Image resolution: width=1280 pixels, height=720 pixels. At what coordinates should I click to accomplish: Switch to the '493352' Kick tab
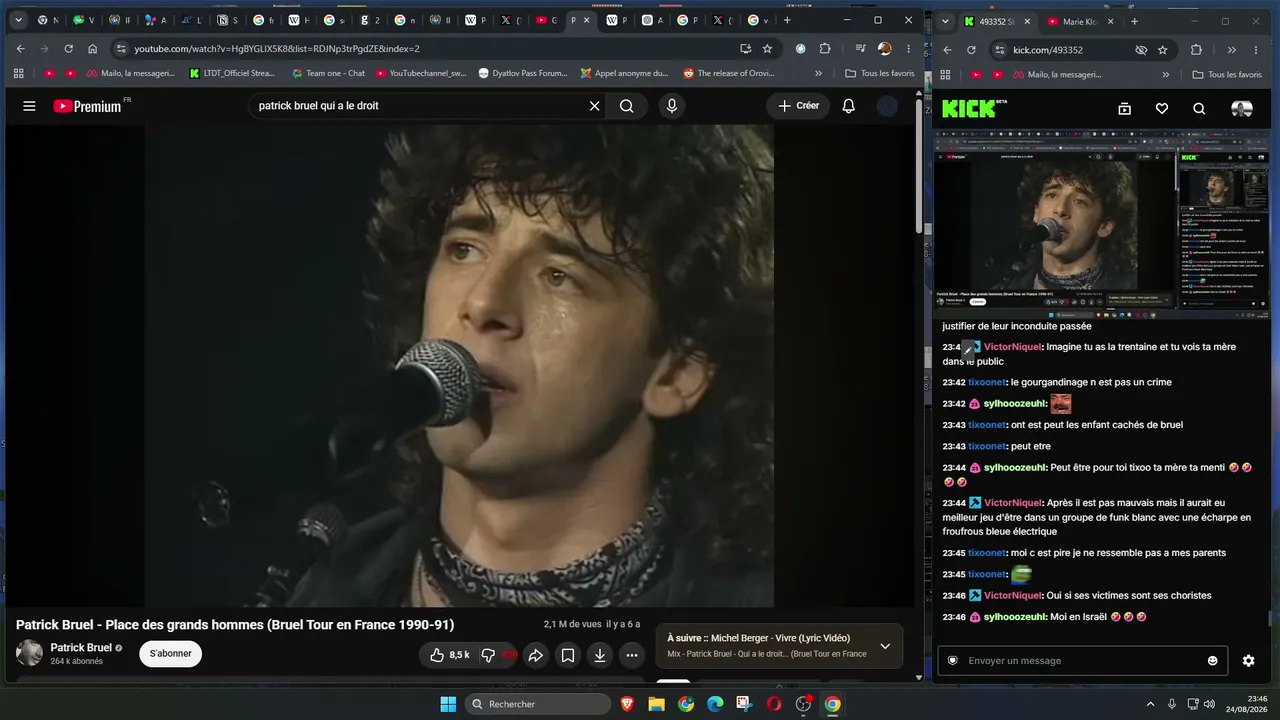point(998,21)
